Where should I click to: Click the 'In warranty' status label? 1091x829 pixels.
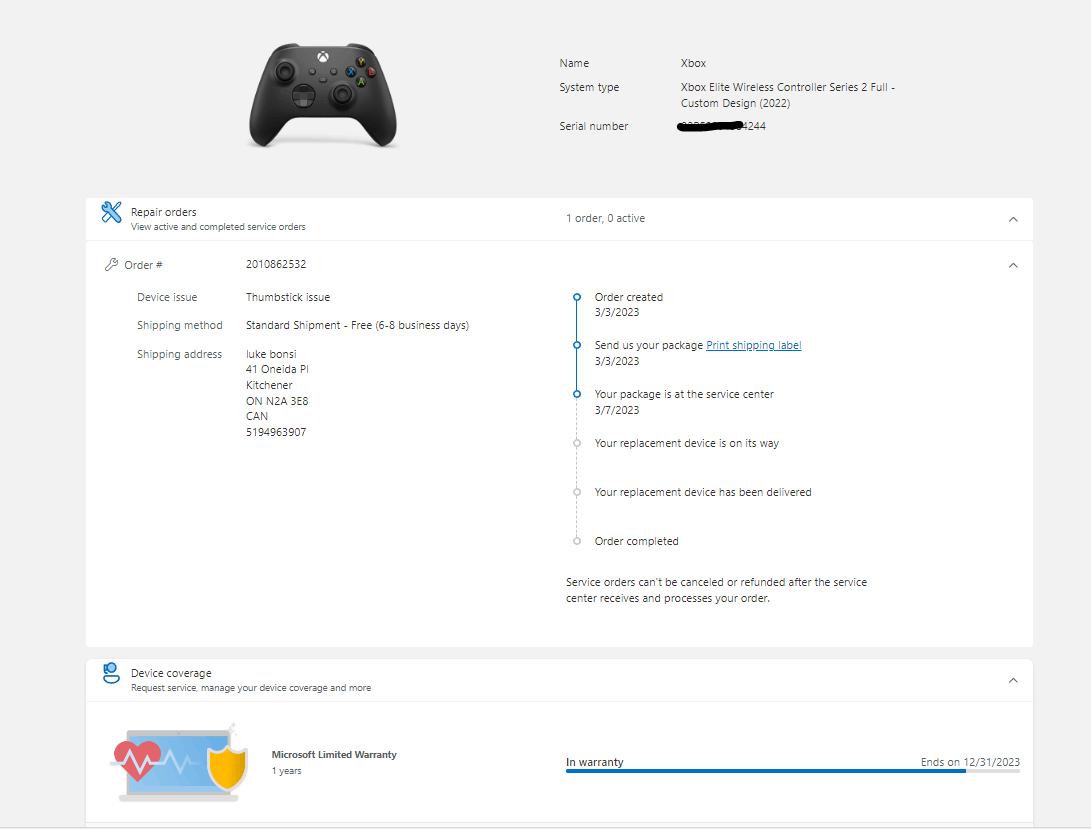coord(594,762)
